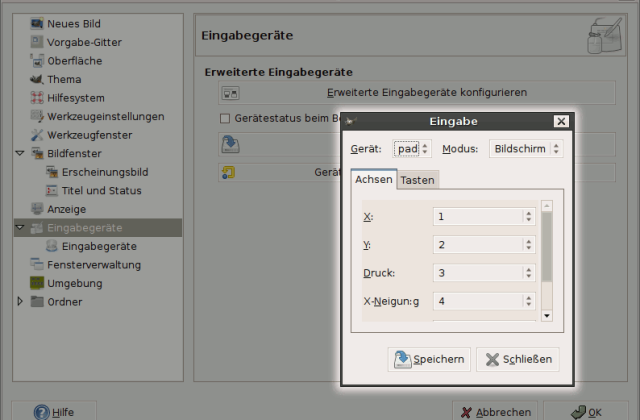
Task: Enable Gerätestatus beim Beenden checkbox
Action: pos(225,118)
